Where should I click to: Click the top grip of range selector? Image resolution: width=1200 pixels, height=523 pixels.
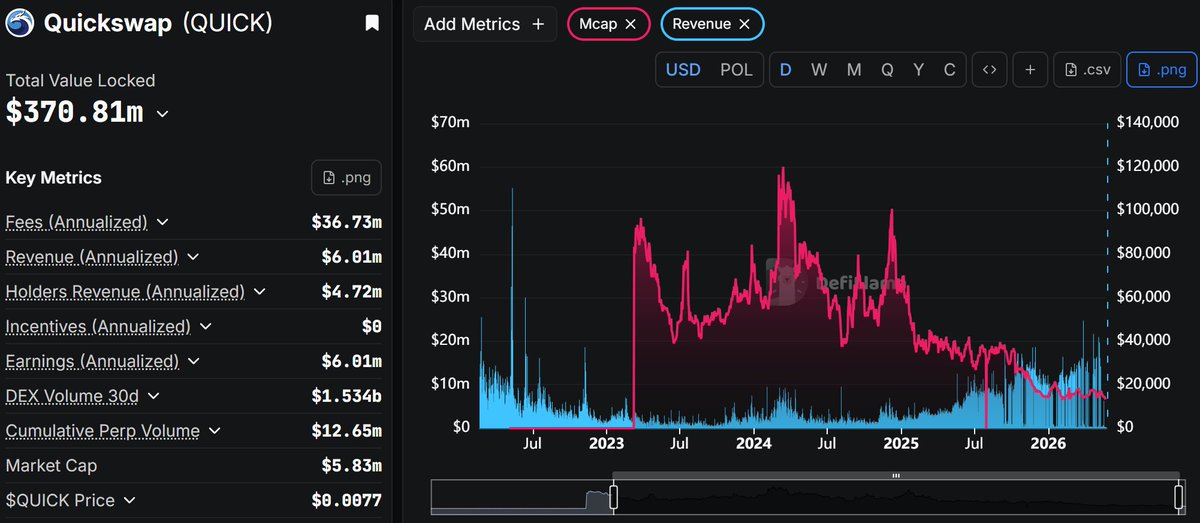point(897,476)
